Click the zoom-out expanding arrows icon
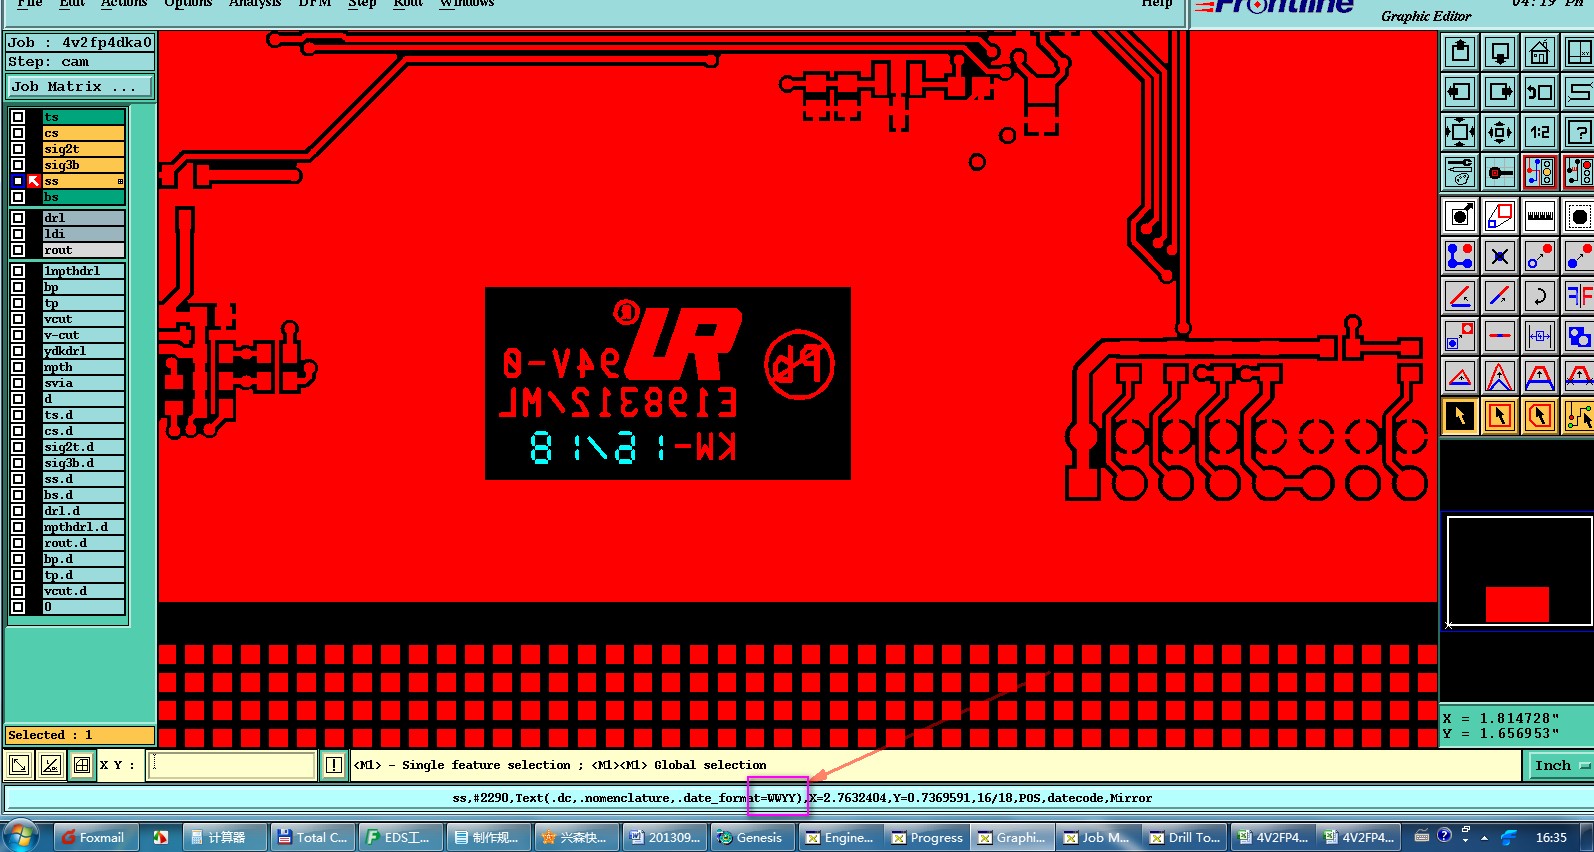 [1460, 132]
